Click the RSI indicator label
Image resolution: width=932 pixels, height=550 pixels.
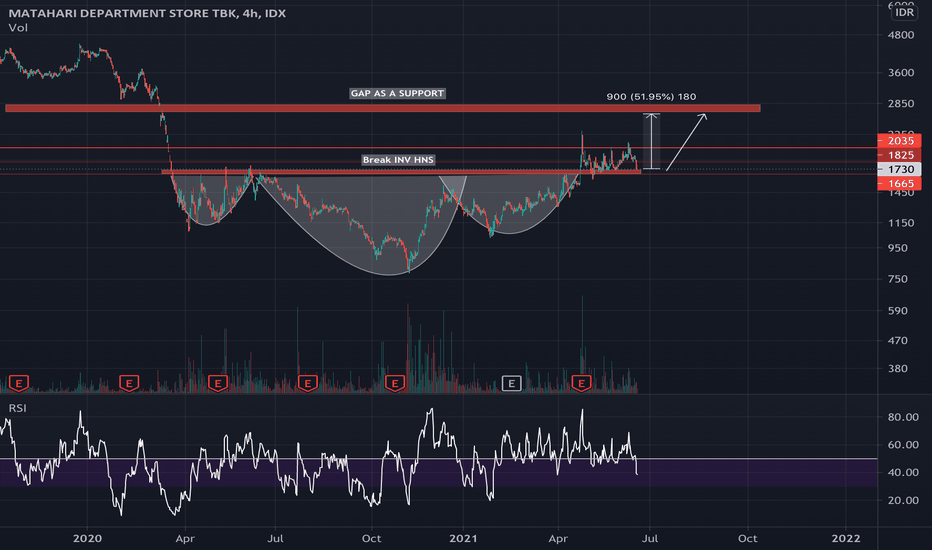(x=17, y=408)
